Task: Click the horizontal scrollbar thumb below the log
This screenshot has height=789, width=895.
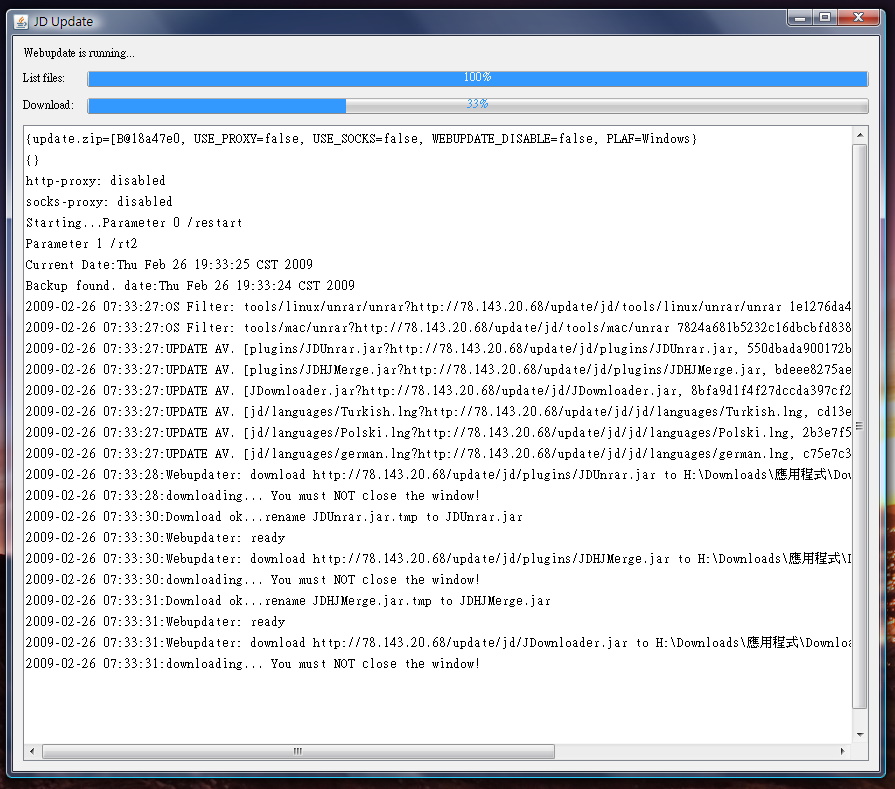Action: 297,751
